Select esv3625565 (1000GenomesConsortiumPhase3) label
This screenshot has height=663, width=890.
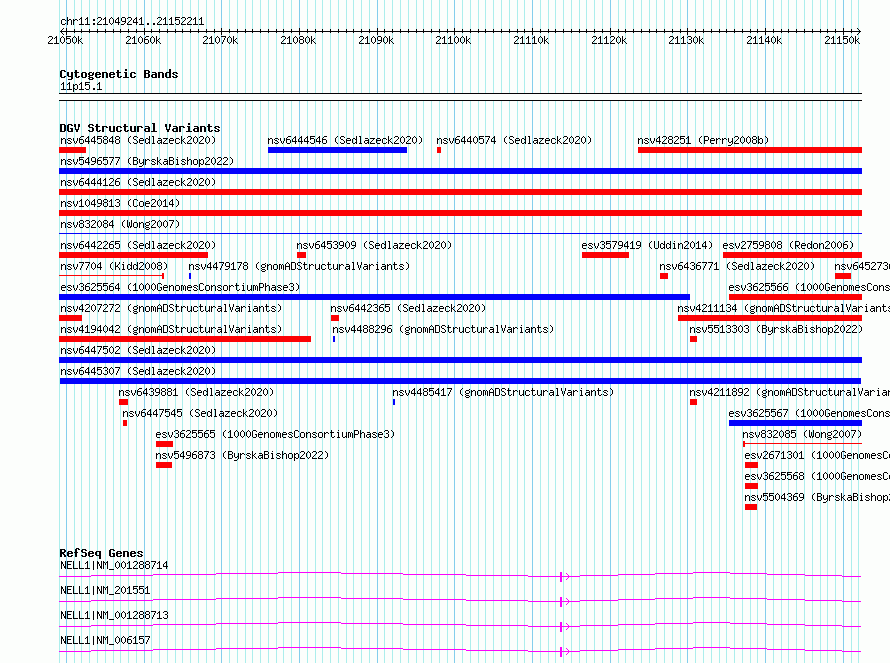(275, 434)
